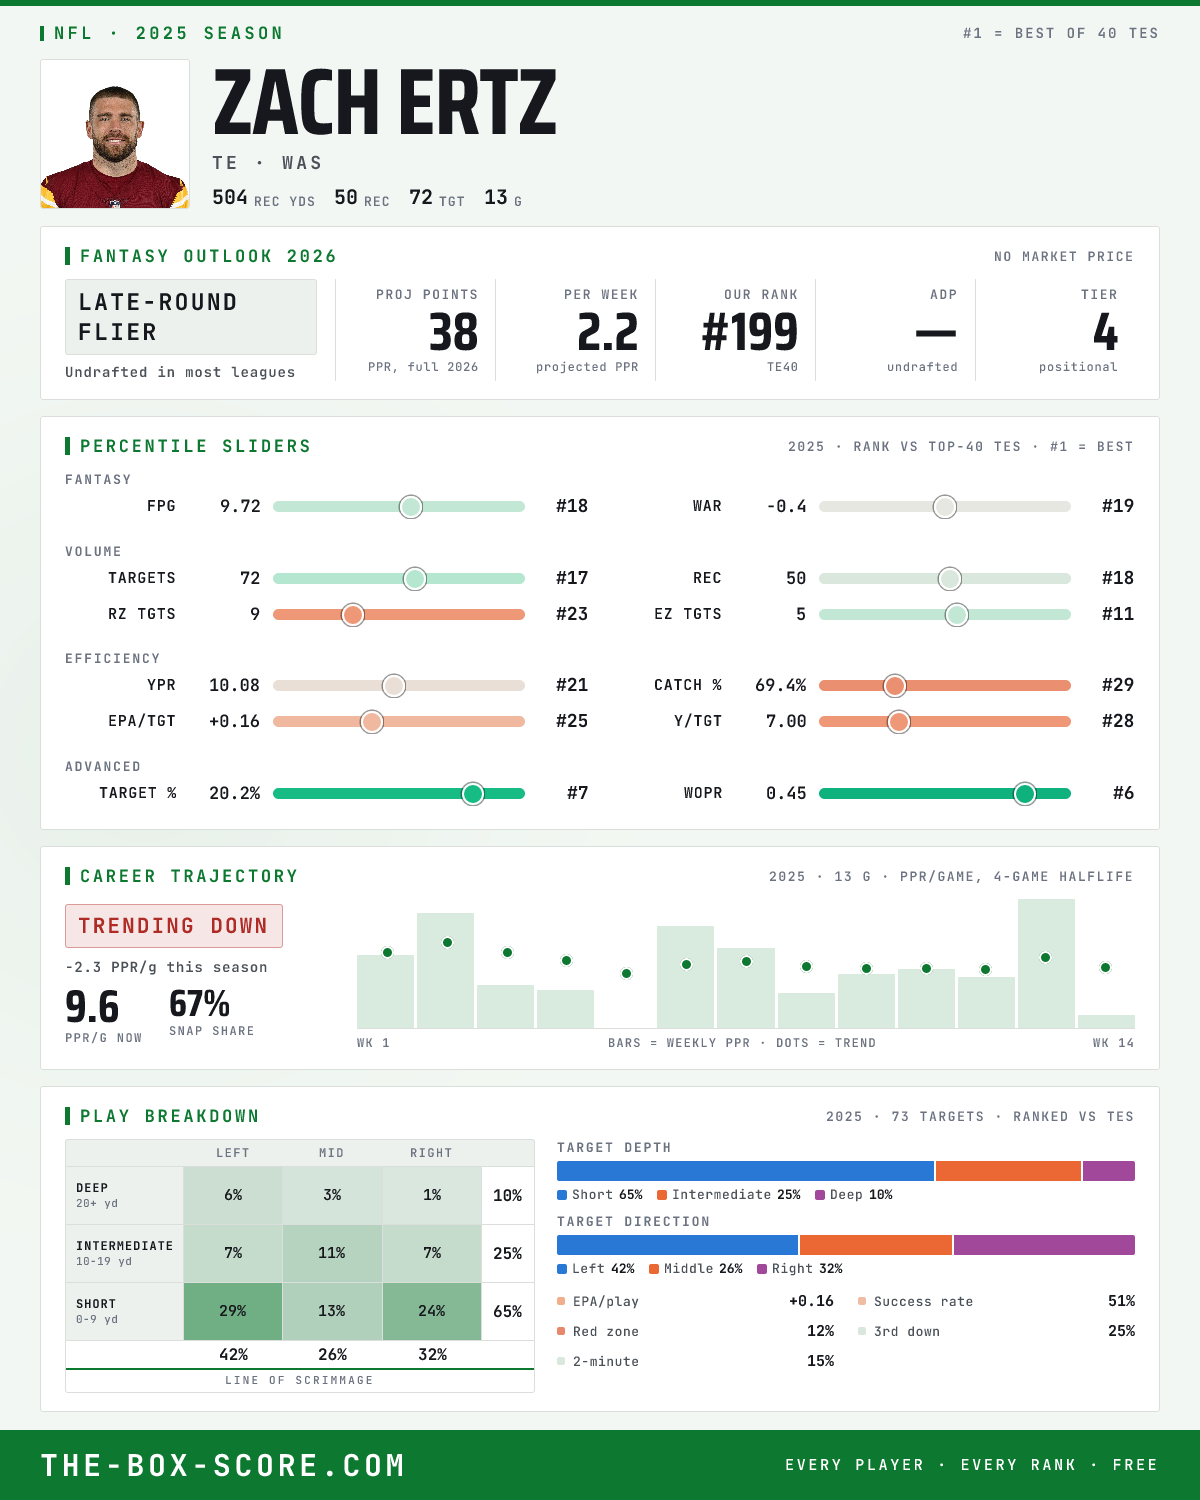Click the short right 24% heatmap cell
This screenshot has height=1500, width=1200.
pos(432,1311)
